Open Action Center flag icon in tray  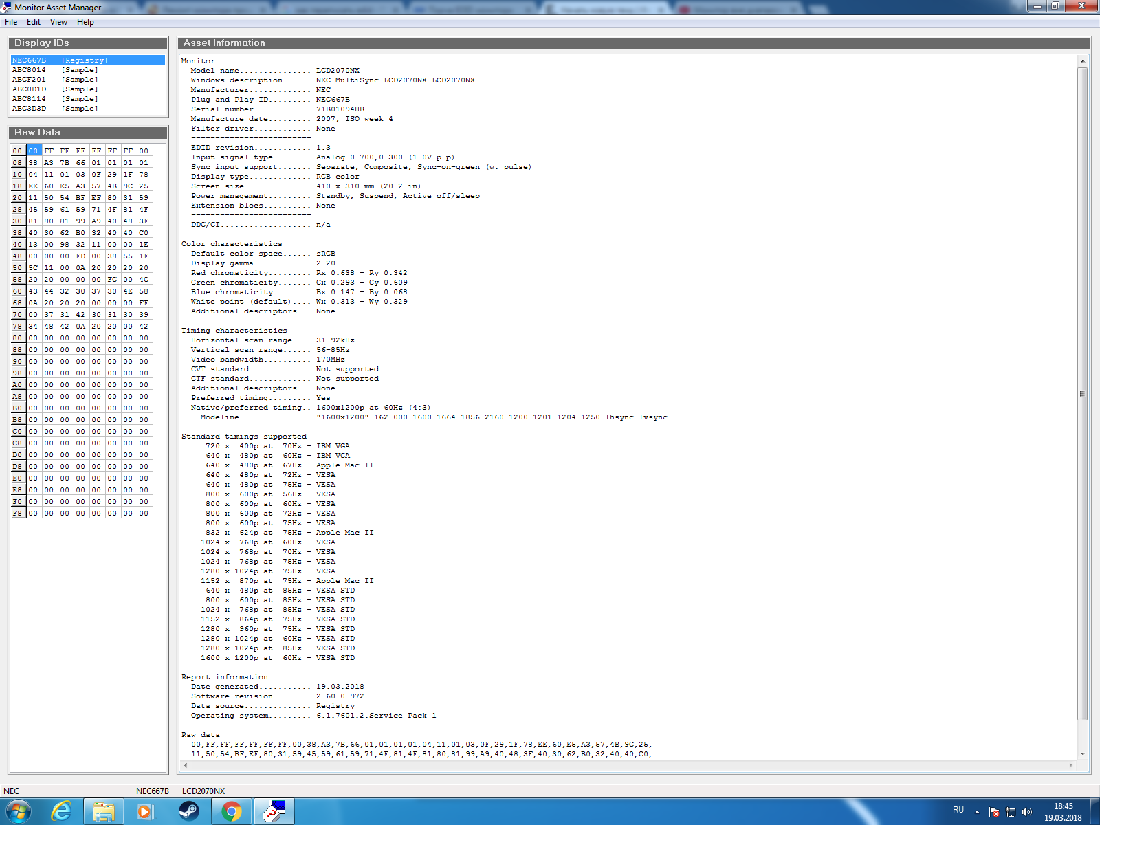coord(994,811)
